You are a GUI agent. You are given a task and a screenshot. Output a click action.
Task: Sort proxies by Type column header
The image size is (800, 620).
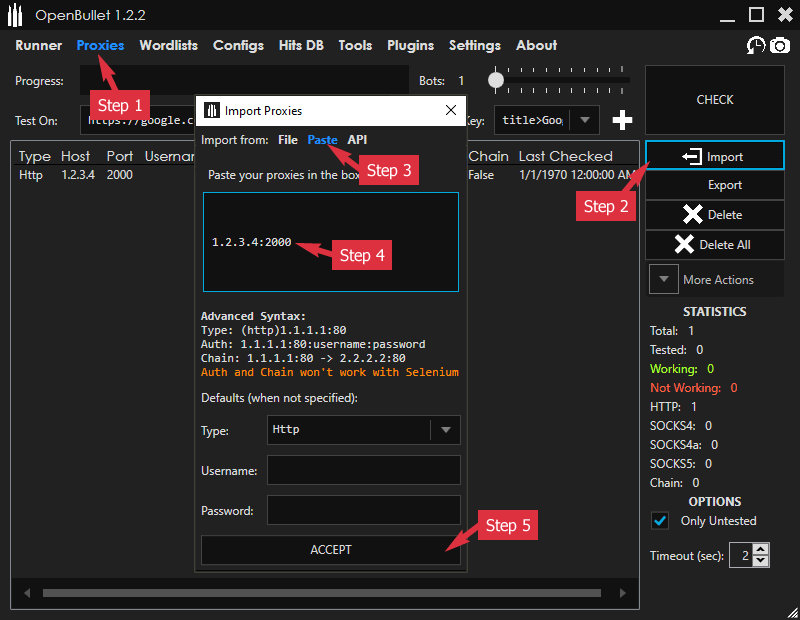35,156
